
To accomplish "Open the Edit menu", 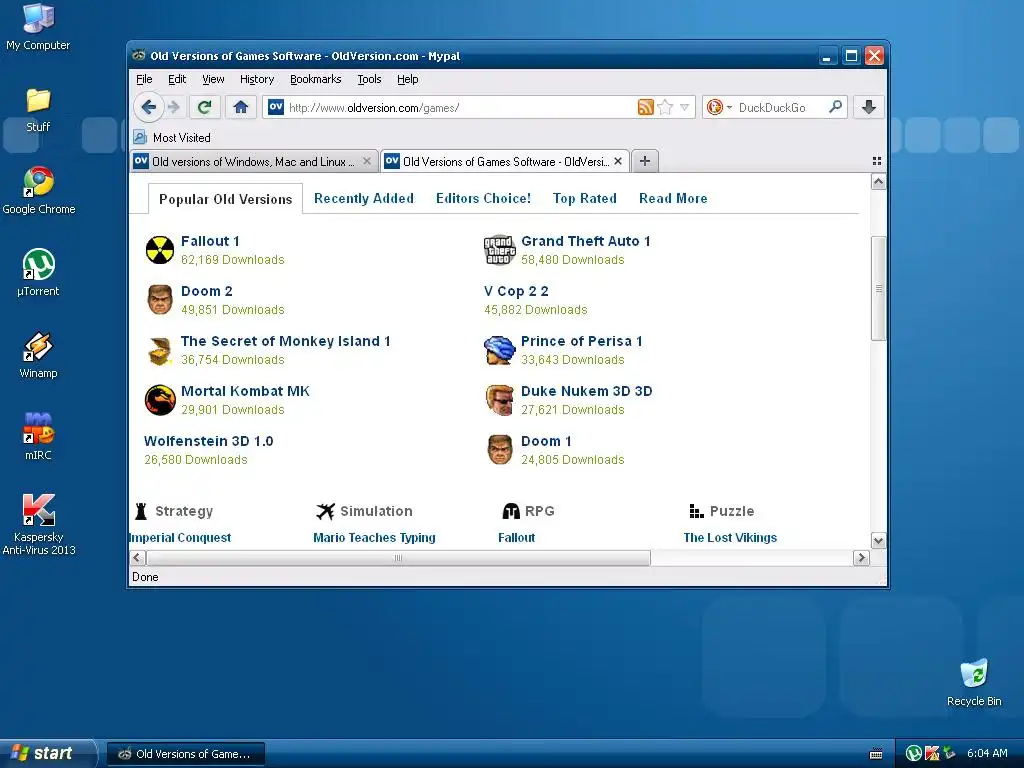I will (x=177, y=79).
